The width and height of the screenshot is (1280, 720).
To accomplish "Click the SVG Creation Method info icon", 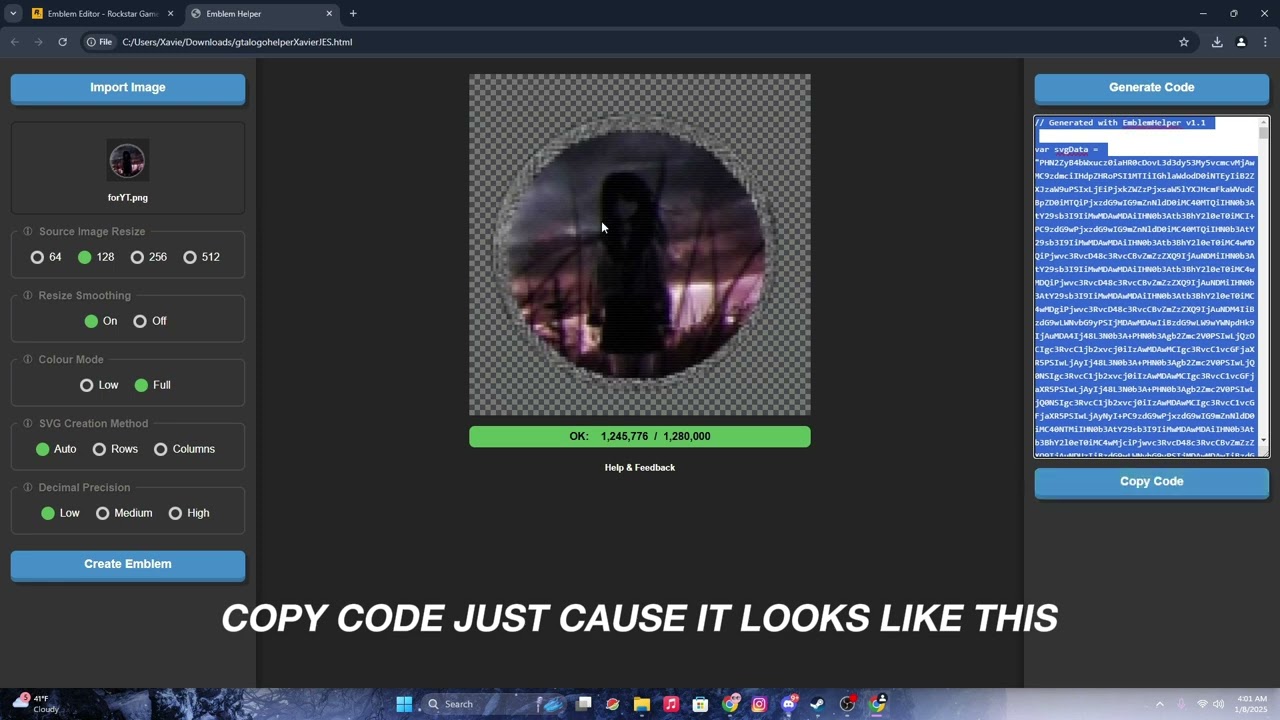I will (x=28, y=424).
